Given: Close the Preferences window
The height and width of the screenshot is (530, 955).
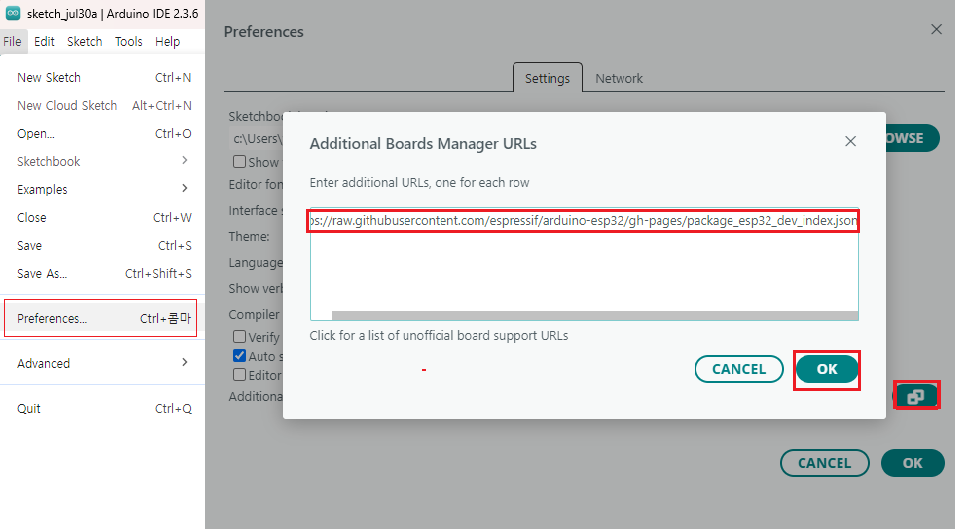Looking at the screenshot, I should pyautogui.click(x=936, y=29).
